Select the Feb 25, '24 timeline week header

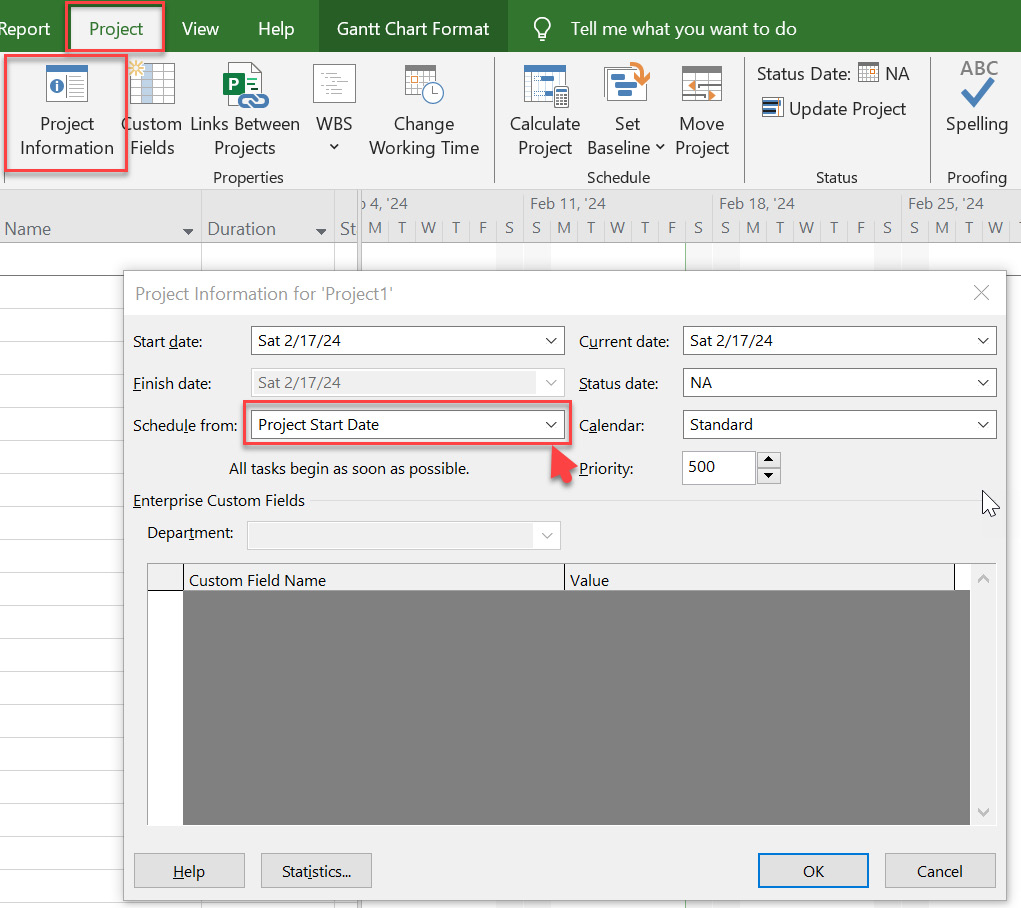(x=960, y=204)
